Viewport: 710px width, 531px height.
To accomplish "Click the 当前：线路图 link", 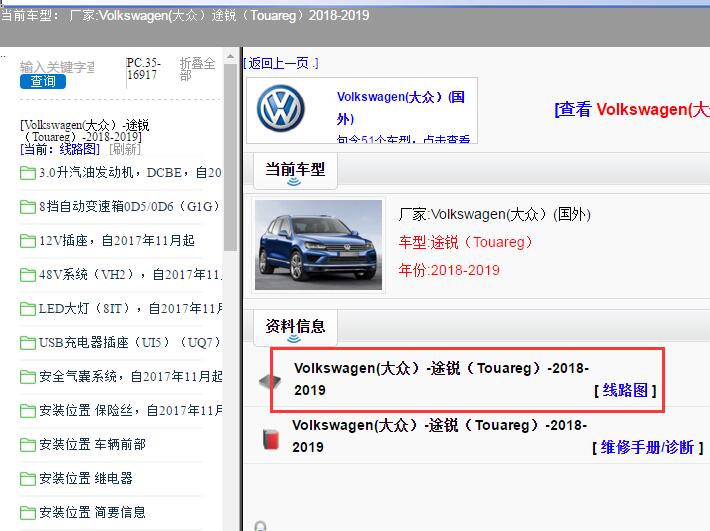I will tap(60, 149).
